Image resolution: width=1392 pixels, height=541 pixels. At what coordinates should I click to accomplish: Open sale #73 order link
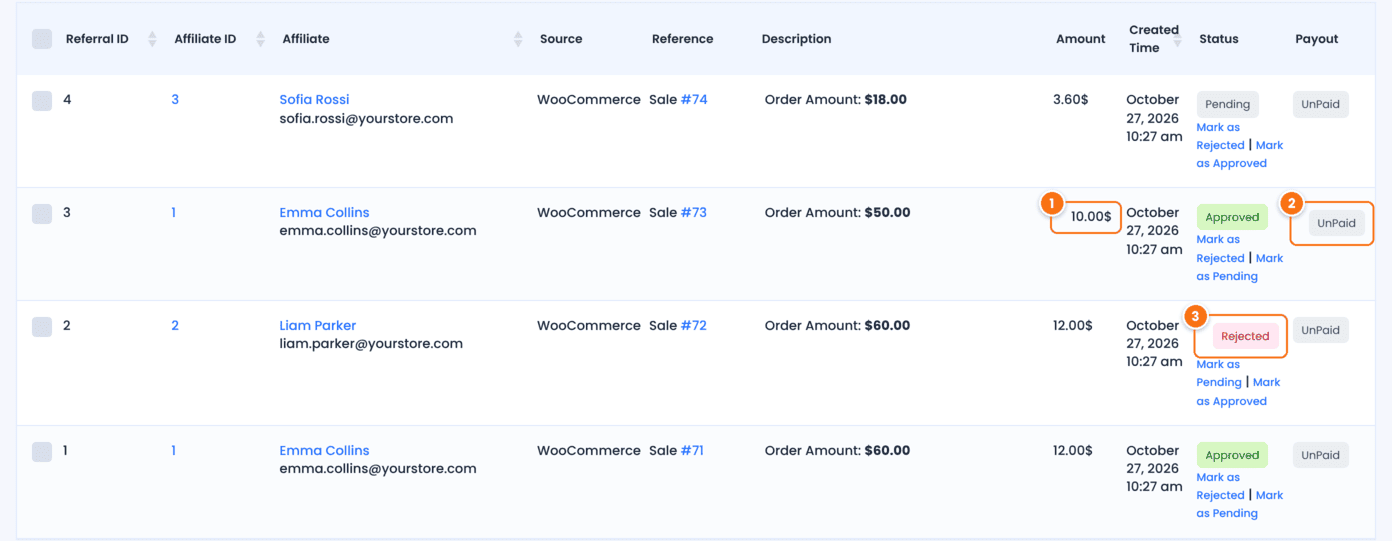click(x=694, y=212)
